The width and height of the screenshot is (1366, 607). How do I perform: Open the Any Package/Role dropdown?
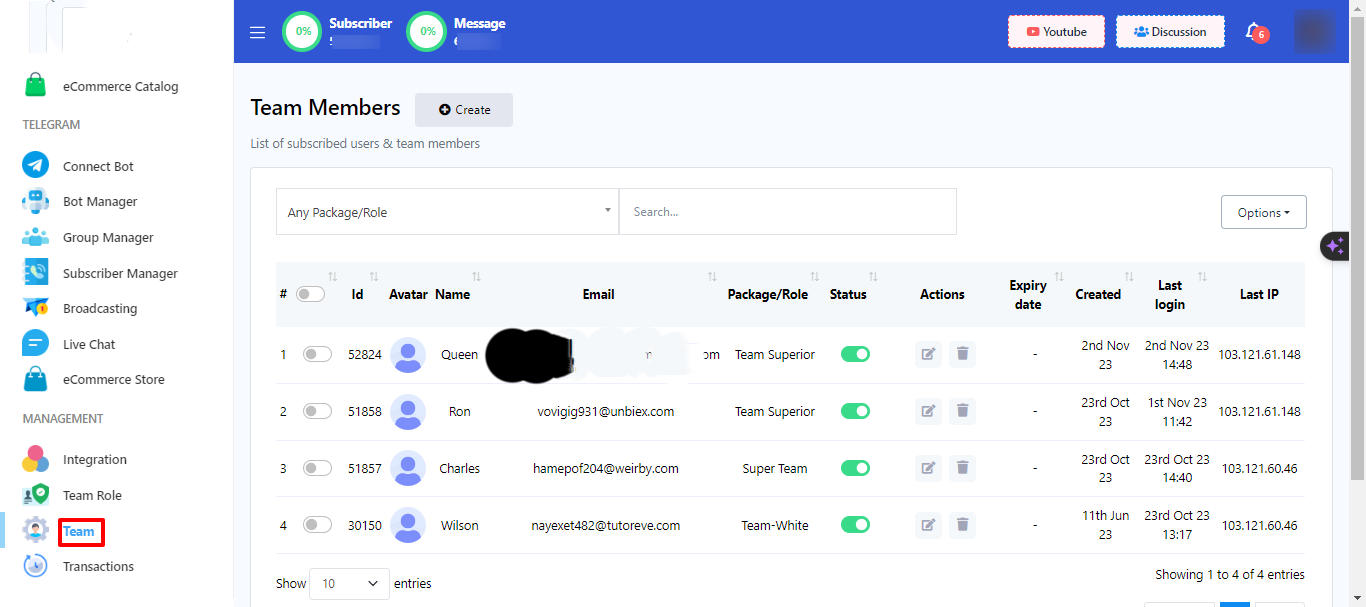[x=447, y=212]
